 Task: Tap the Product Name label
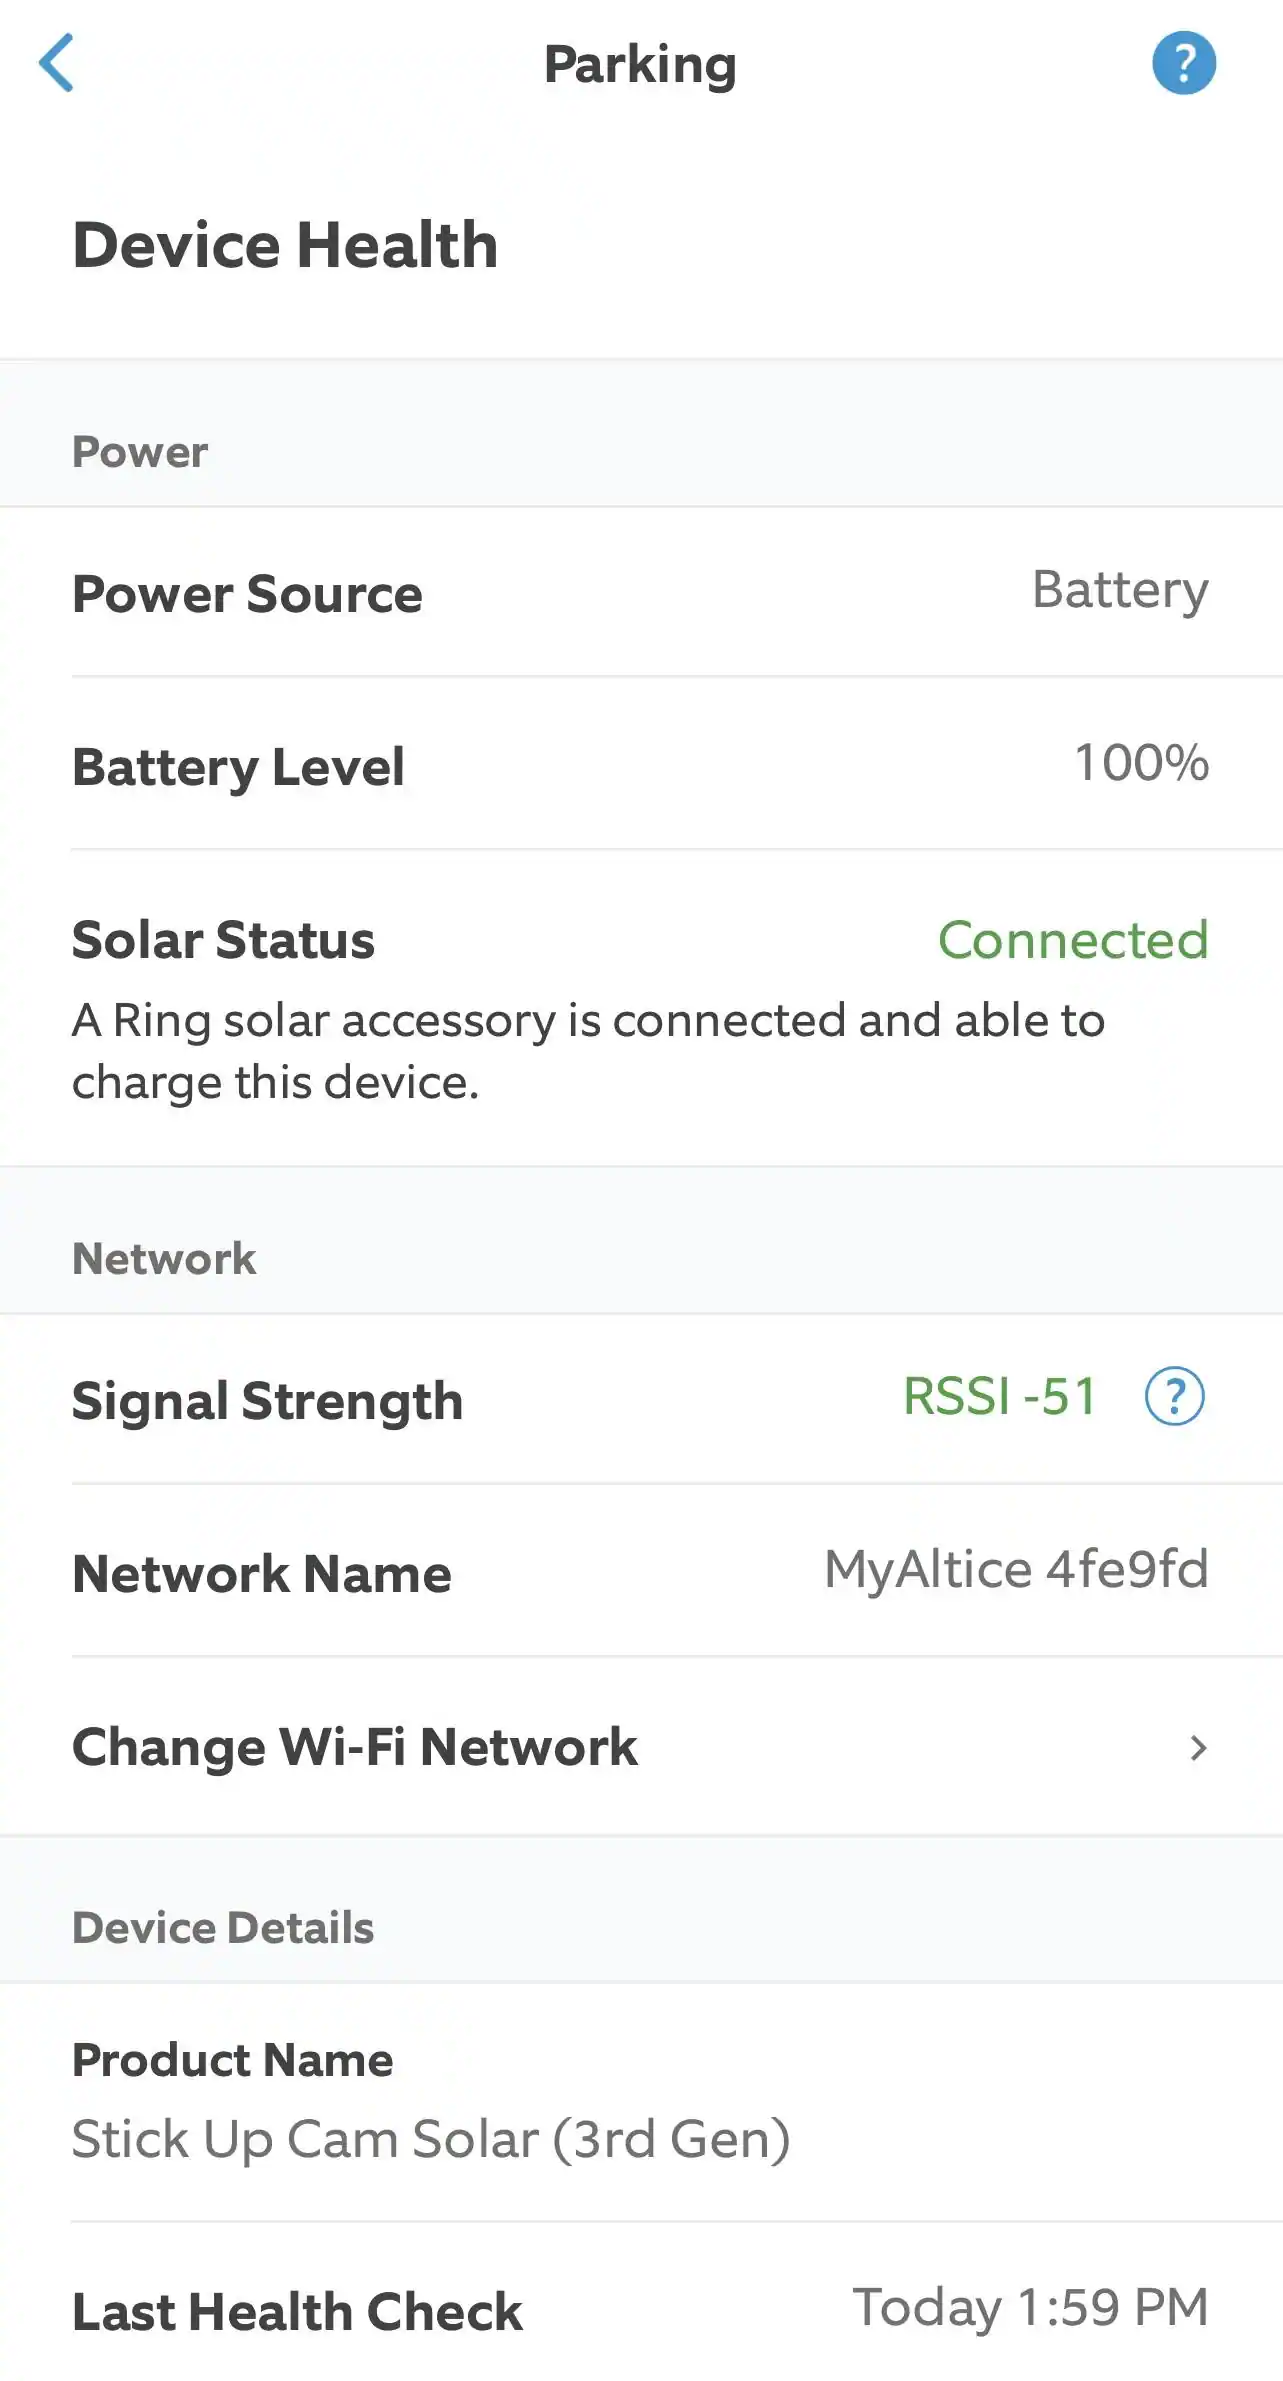click(232, 2060)
